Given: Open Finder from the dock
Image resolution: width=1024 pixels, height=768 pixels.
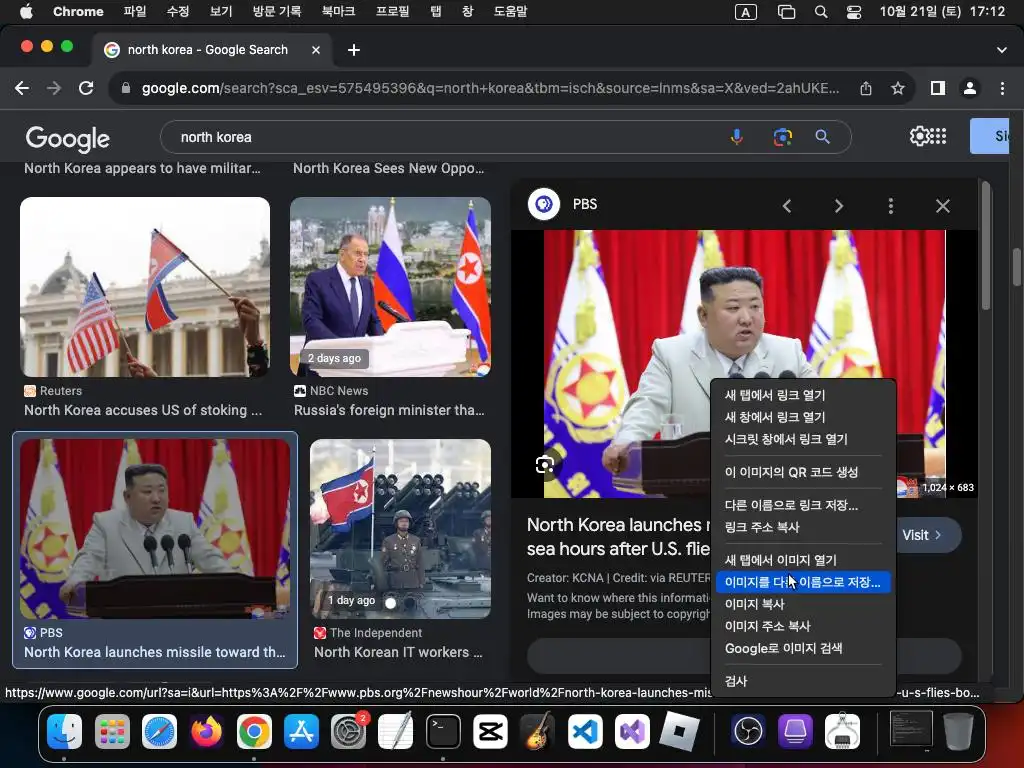Looking at the screenshot, I should tap(64, 731).
